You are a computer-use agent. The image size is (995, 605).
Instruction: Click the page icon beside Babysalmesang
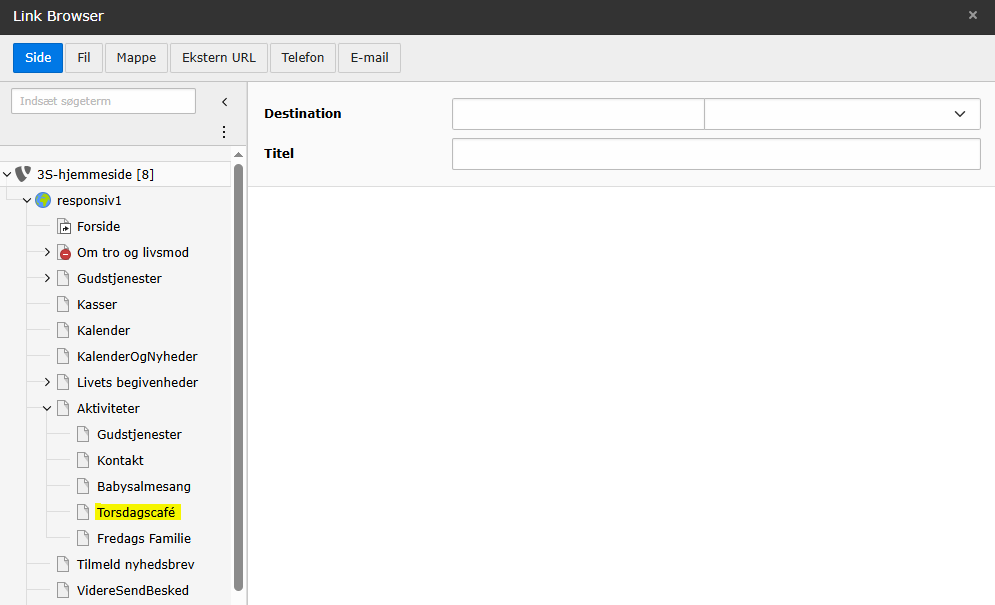pos(84,486)
